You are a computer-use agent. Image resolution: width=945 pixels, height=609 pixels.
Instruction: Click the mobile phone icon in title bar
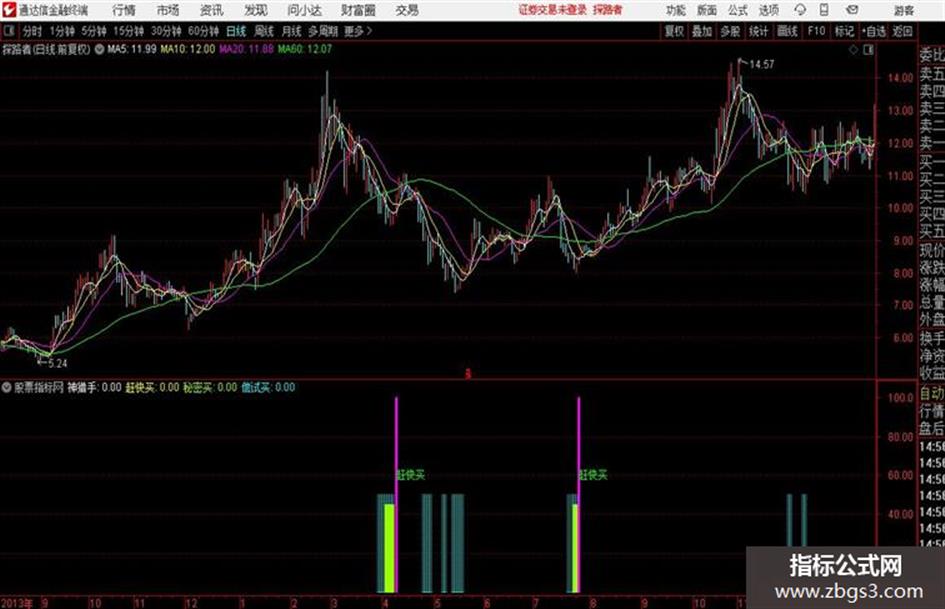tap(824, 10)
